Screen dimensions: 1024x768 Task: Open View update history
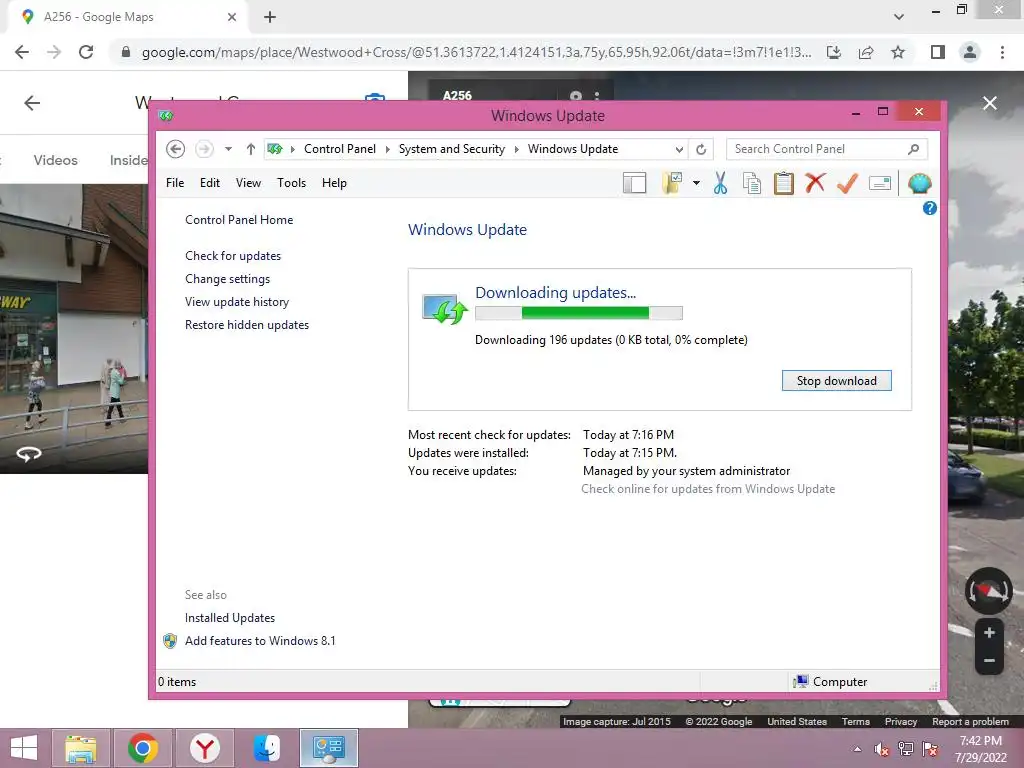coord(237,302)
